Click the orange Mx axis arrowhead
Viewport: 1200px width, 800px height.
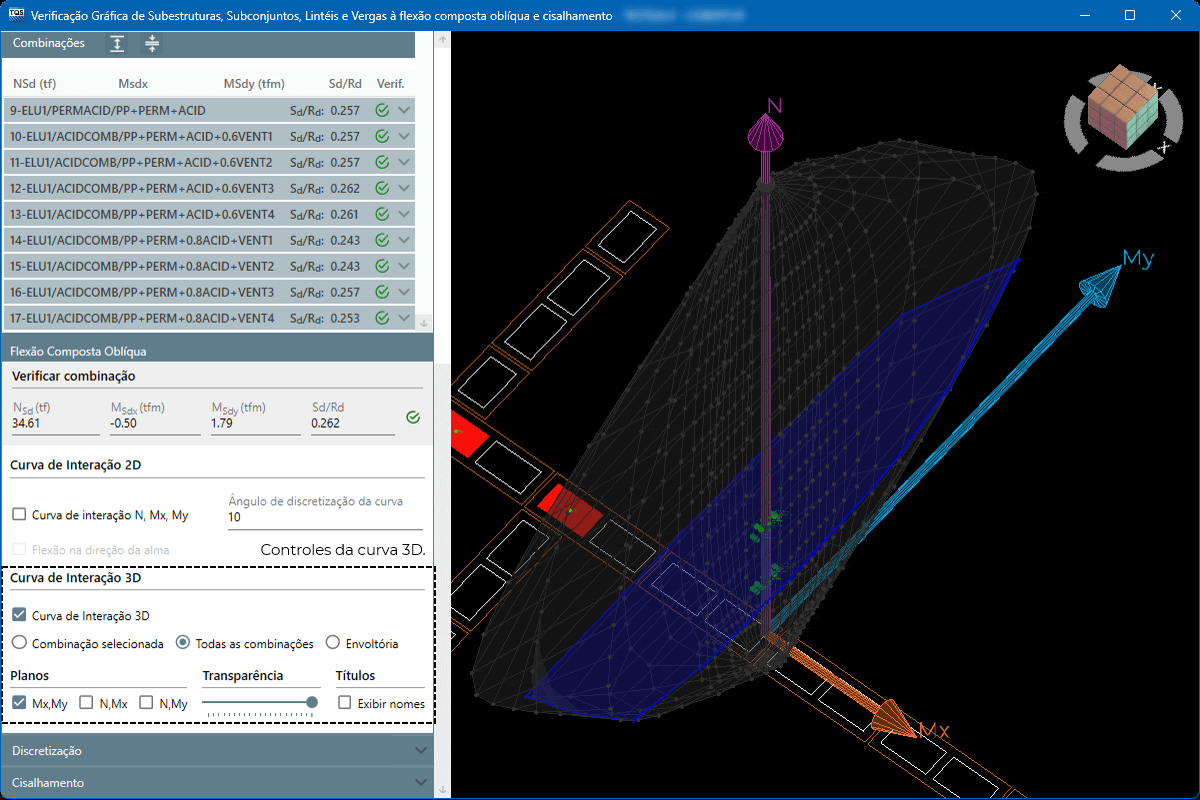(890, 721)
